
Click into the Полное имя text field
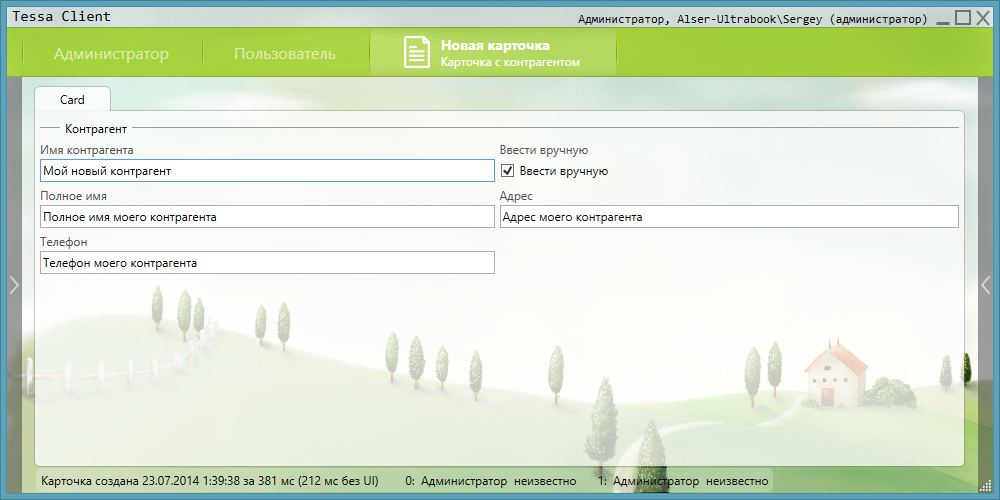tap(266, 217)
